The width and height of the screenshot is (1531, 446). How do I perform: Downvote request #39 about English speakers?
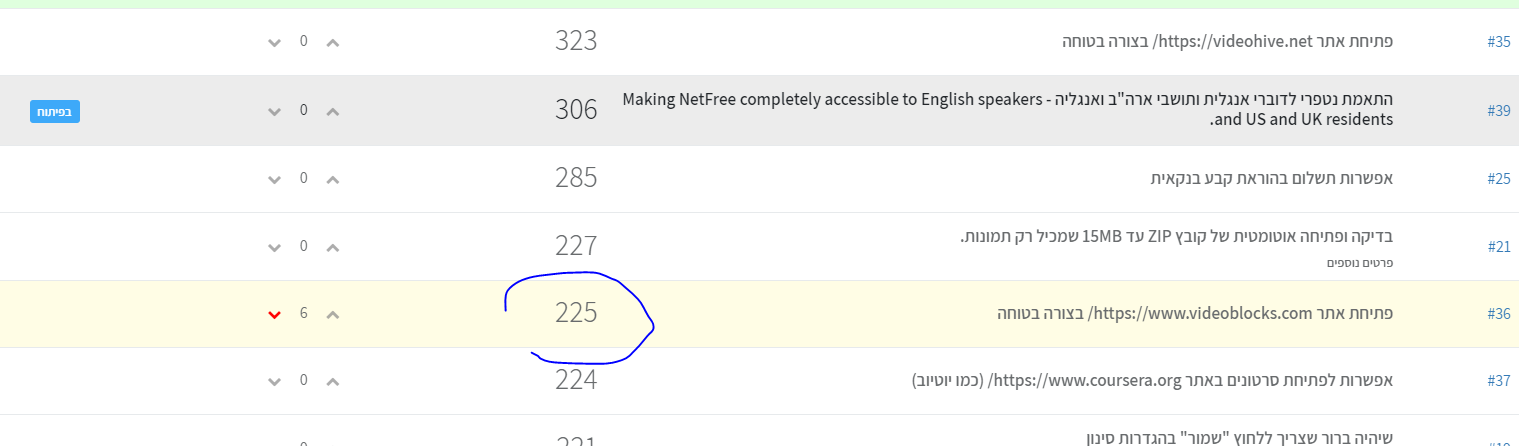point(274,111)
